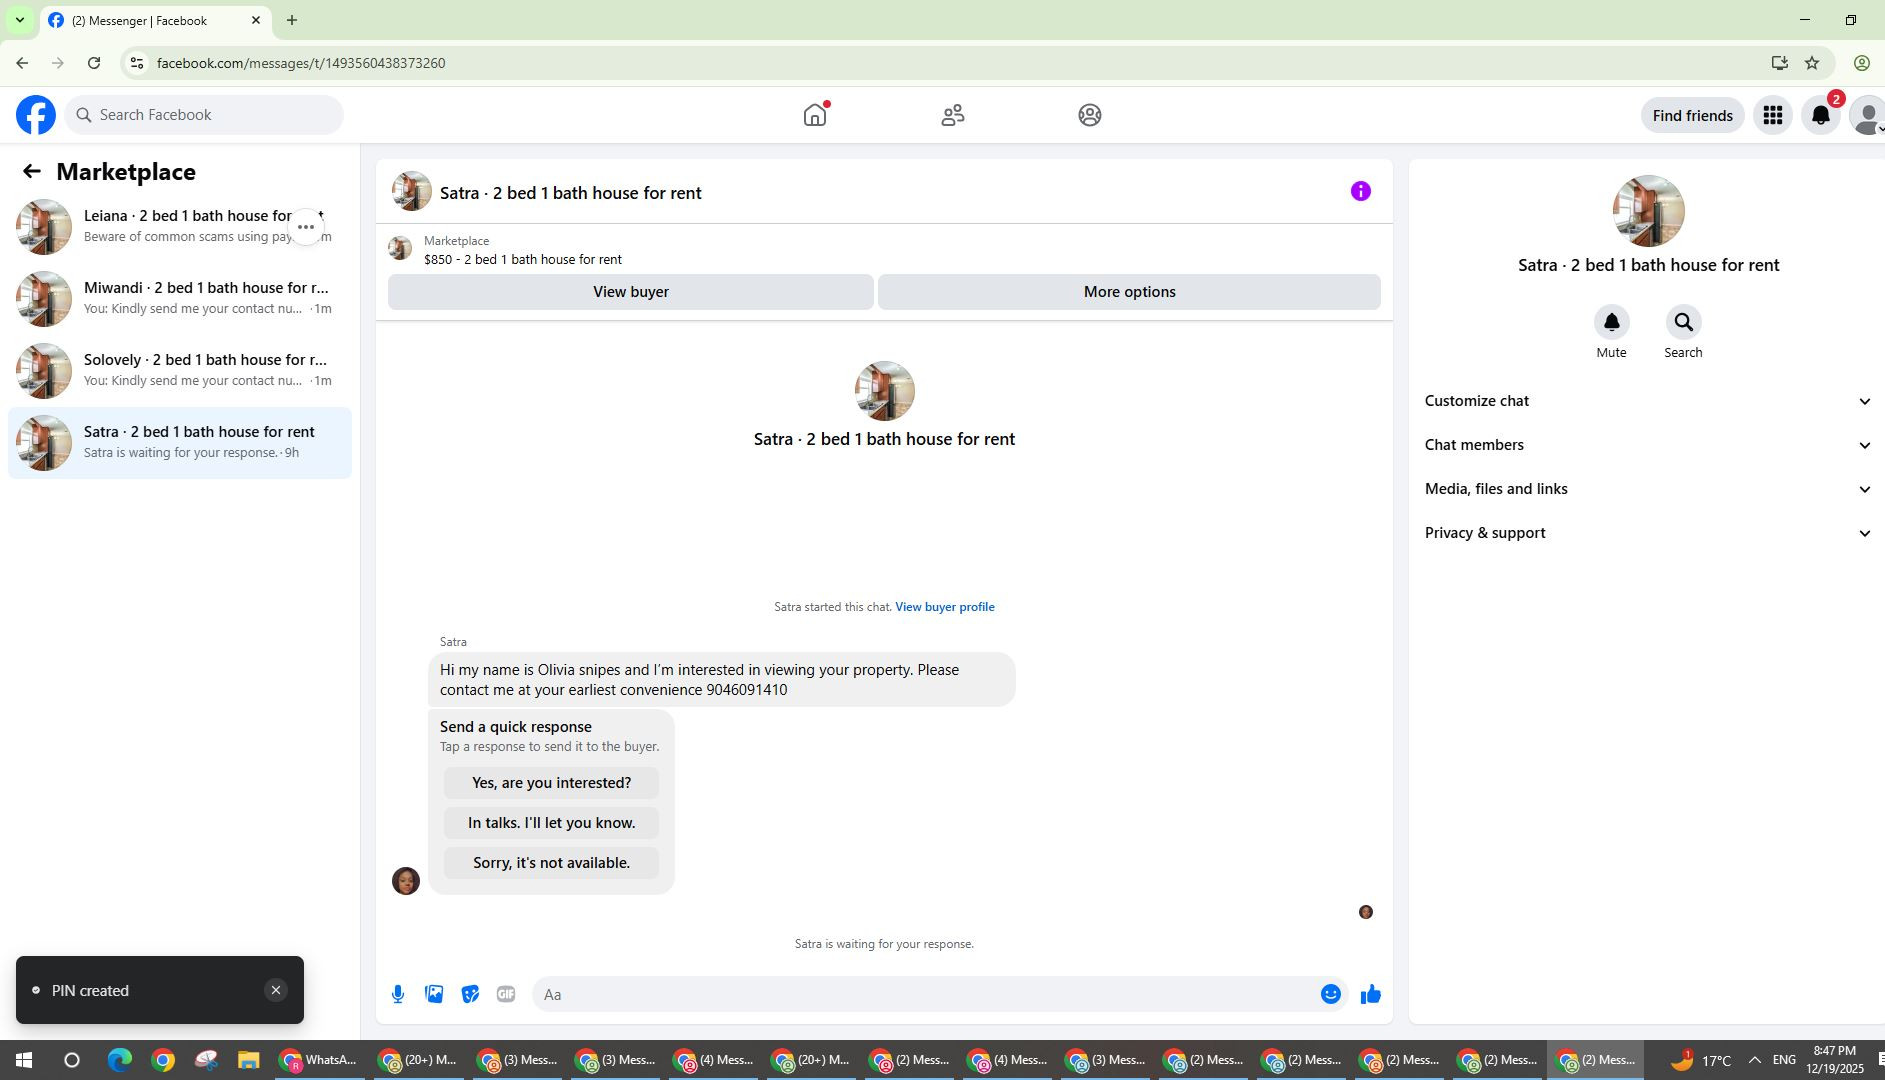
Task: Click the browser address bar URL
Action: coord(301,63)
